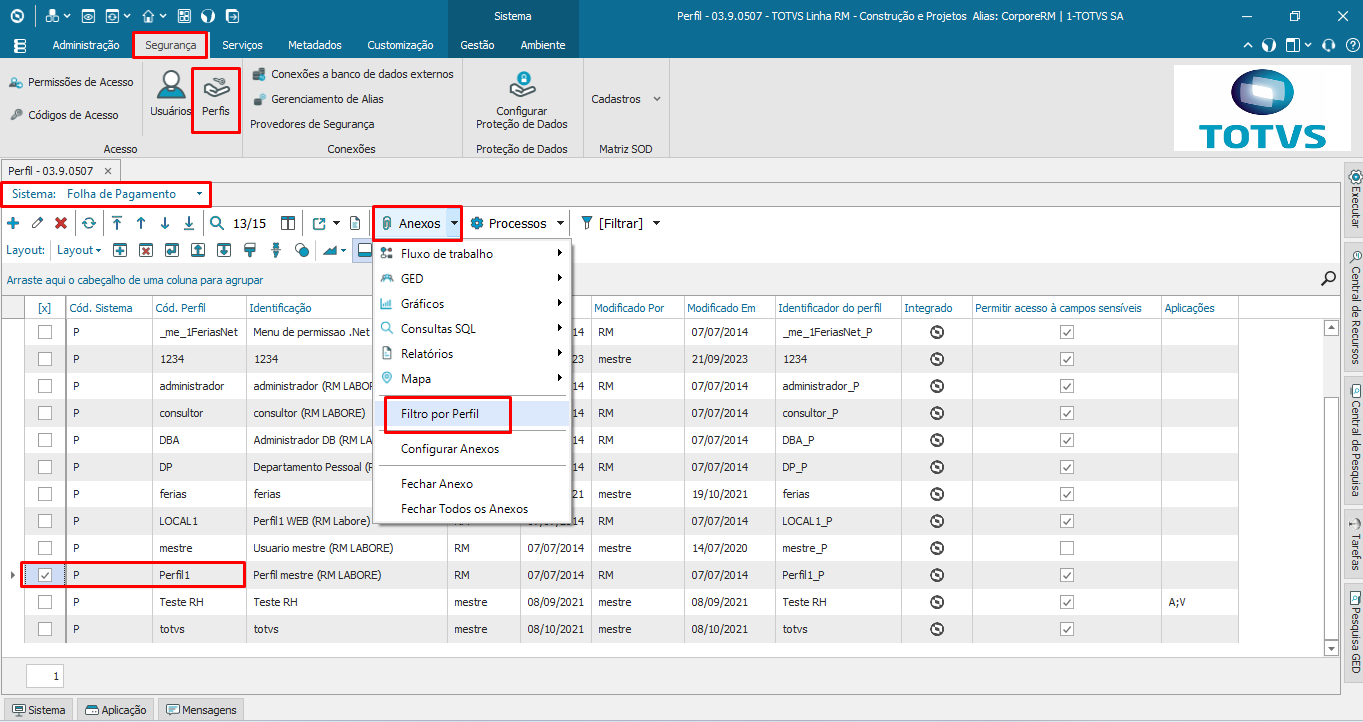
Task: Click the page number field showing 1
Action: [x=45, y=676]
